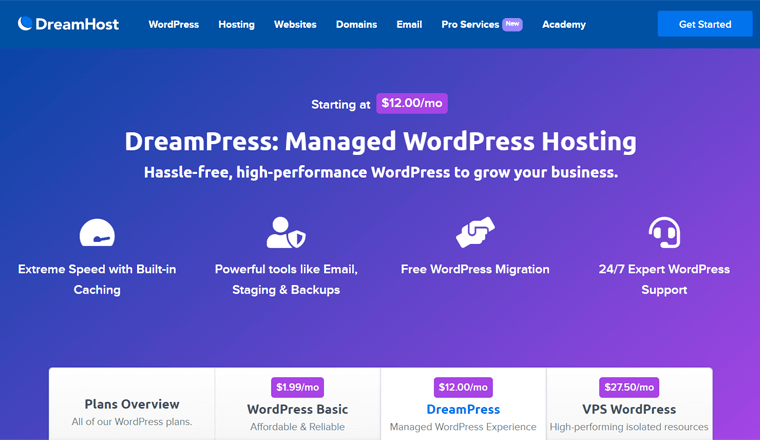Viewport: 760px width, 440px height.
Task: Click the speedometer Extreme Speed icon
Action: pos(97,233)
